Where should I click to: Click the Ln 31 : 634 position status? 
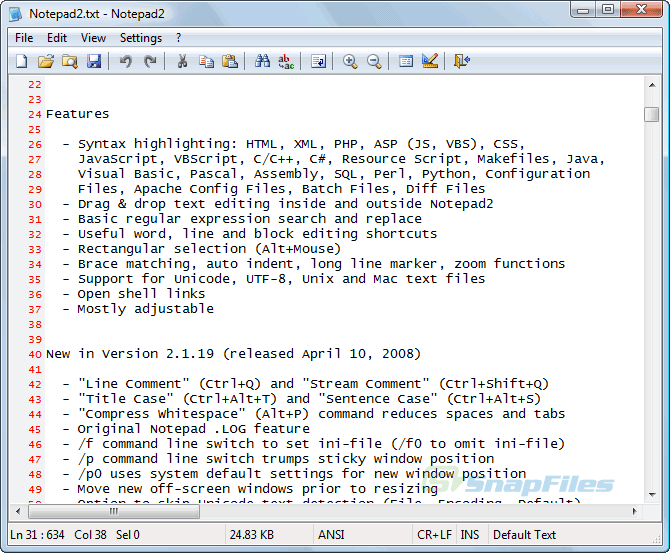pos(37,535)
